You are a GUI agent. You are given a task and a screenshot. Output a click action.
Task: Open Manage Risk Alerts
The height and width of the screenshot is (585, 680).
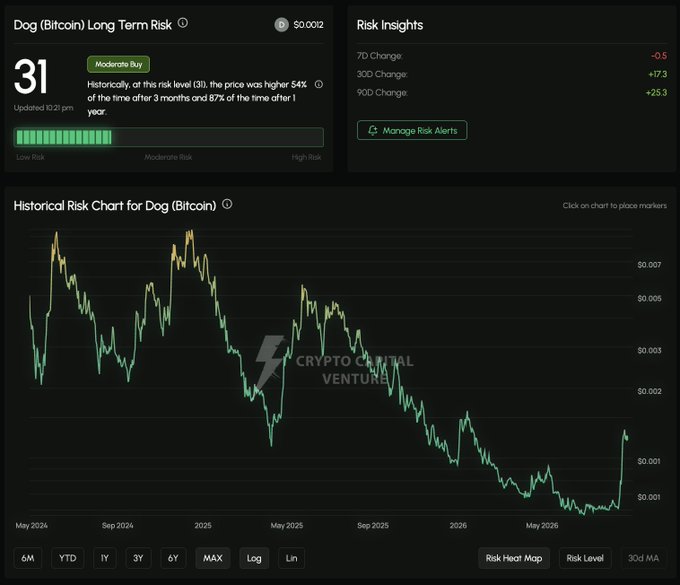412,130
